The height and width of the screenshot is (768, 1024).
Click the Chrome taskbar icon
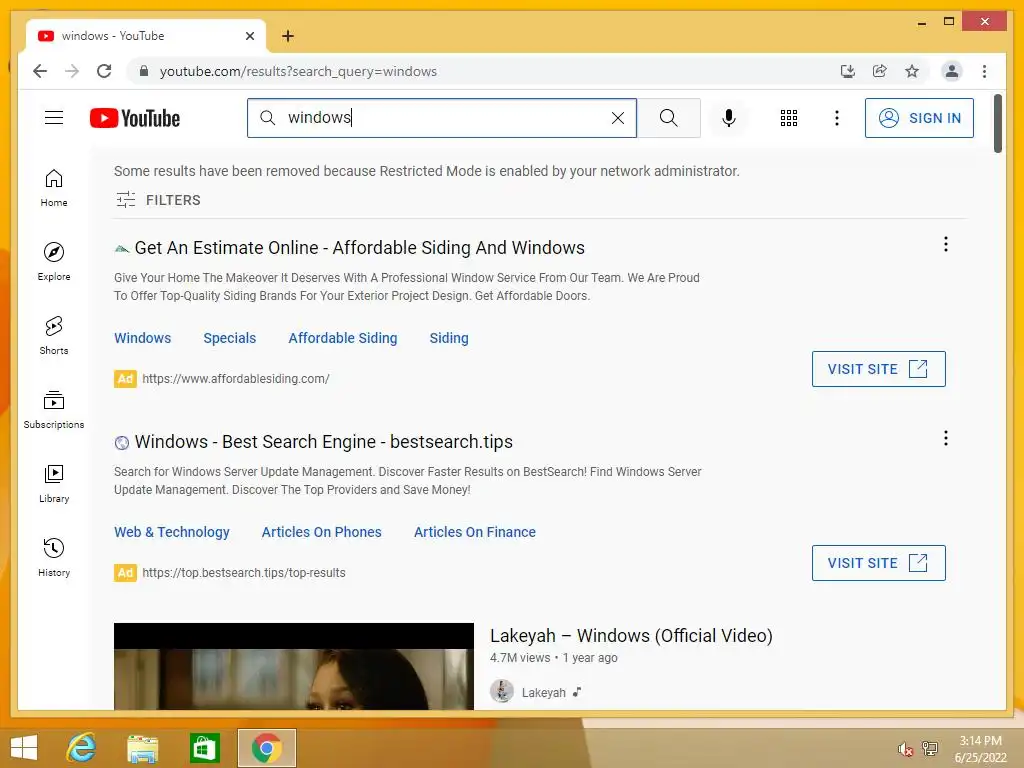[x=266, y=748]
